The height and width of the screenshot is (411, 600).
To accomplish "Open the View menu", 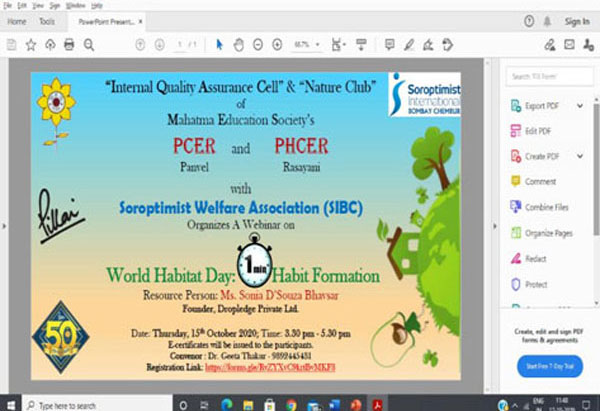I will [38, 5].
